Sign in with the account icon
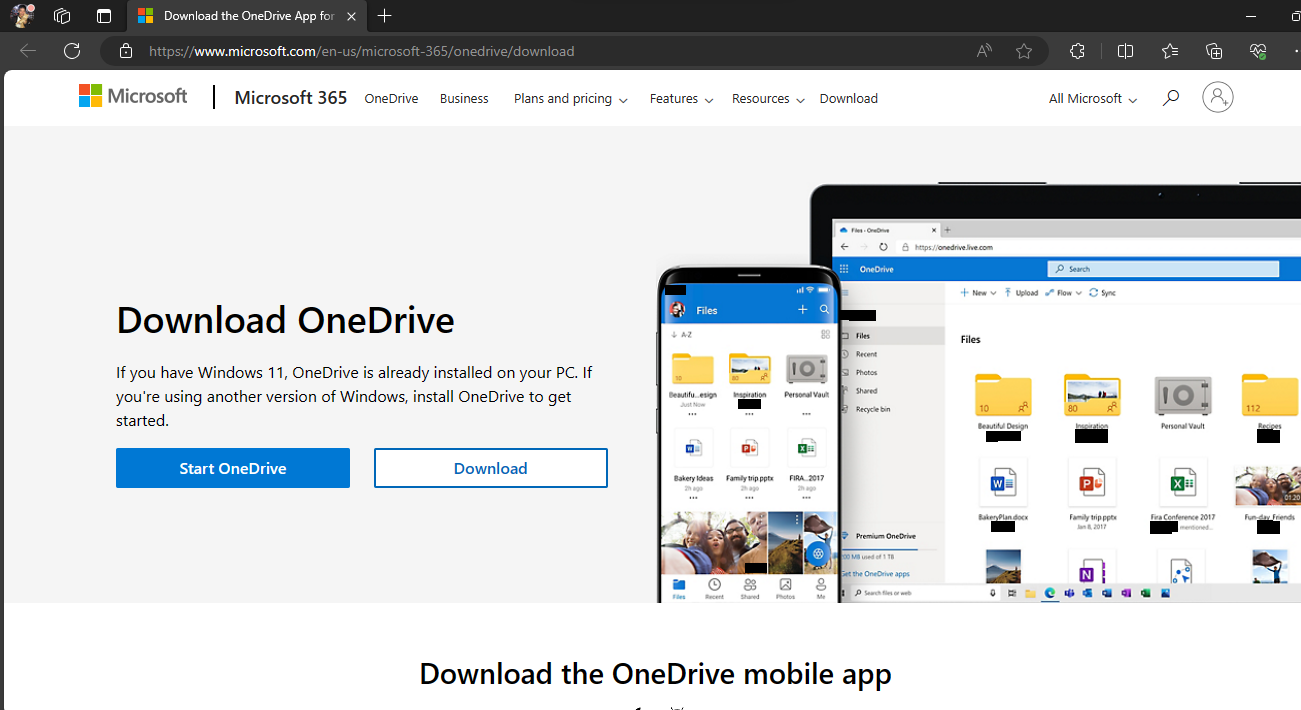This screenshot has height=710, width=1301. [1217, 97]
